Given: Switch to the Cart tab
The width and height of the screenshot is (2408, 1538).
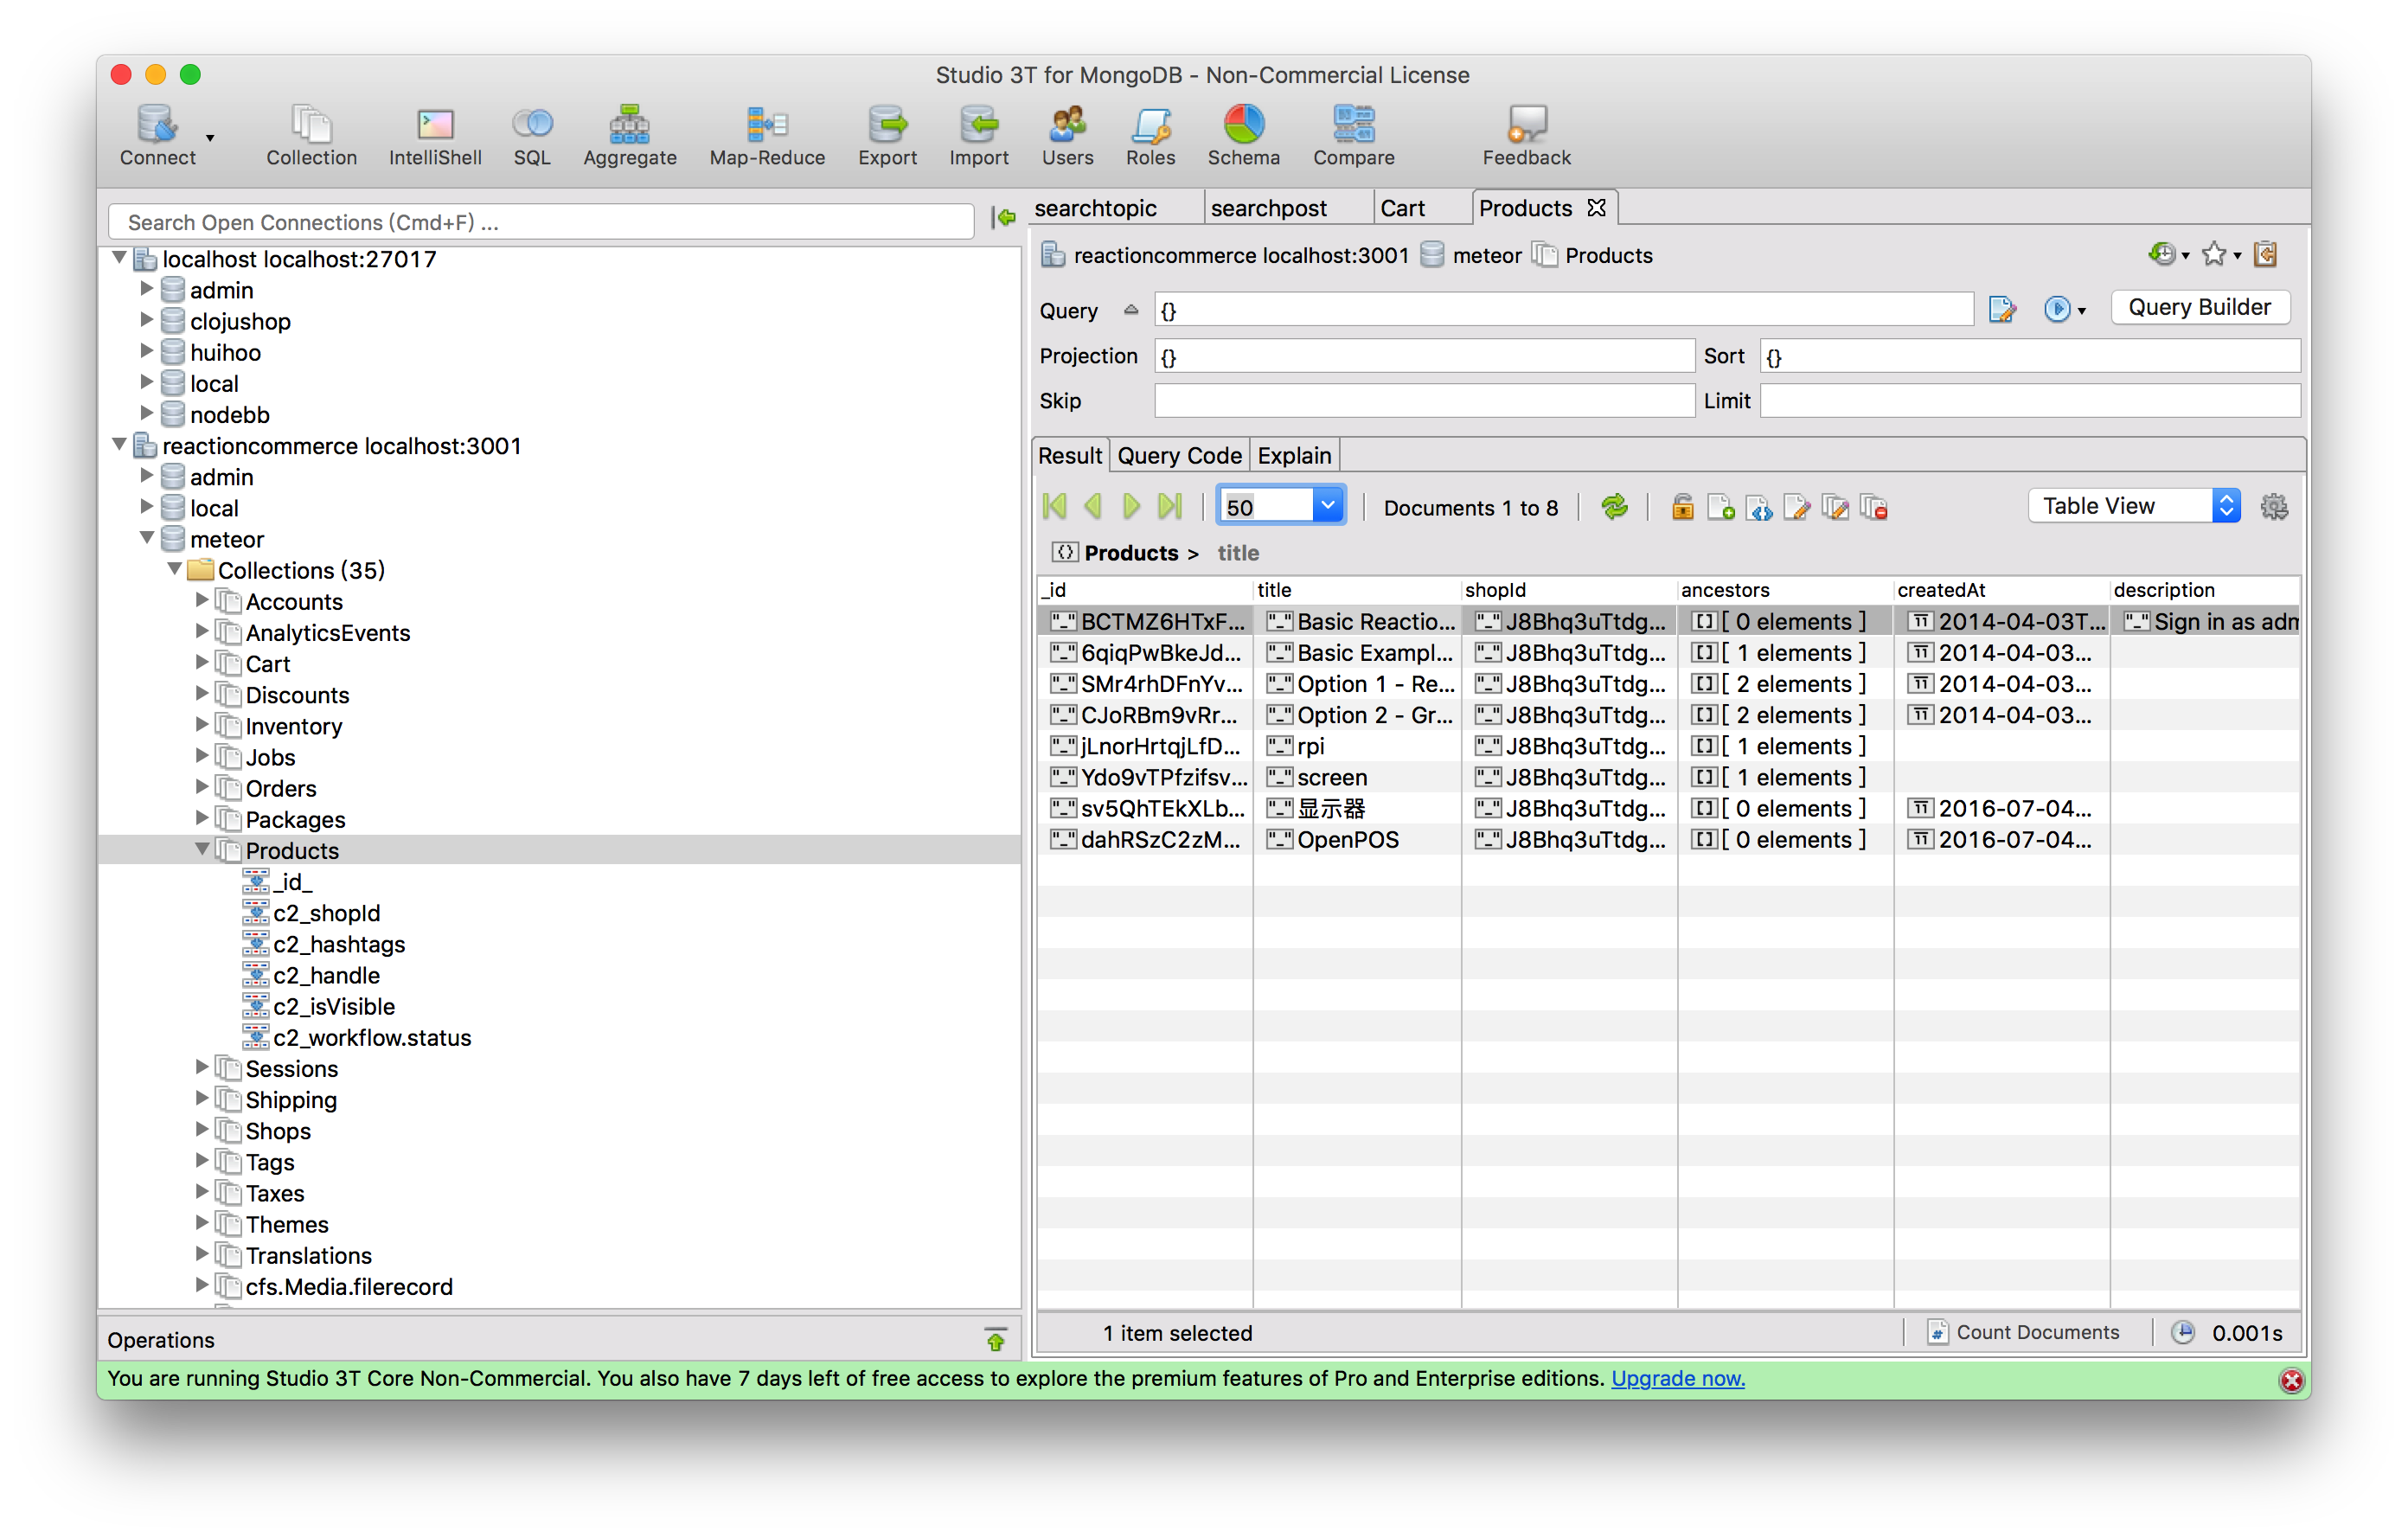Looking at the screenshot, I should point(1402,208).
